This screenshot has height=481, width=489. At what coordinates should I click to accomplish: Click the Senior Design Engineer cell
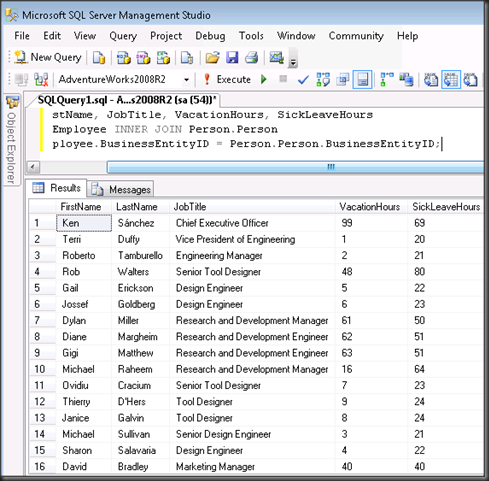(x=252, y=434)
